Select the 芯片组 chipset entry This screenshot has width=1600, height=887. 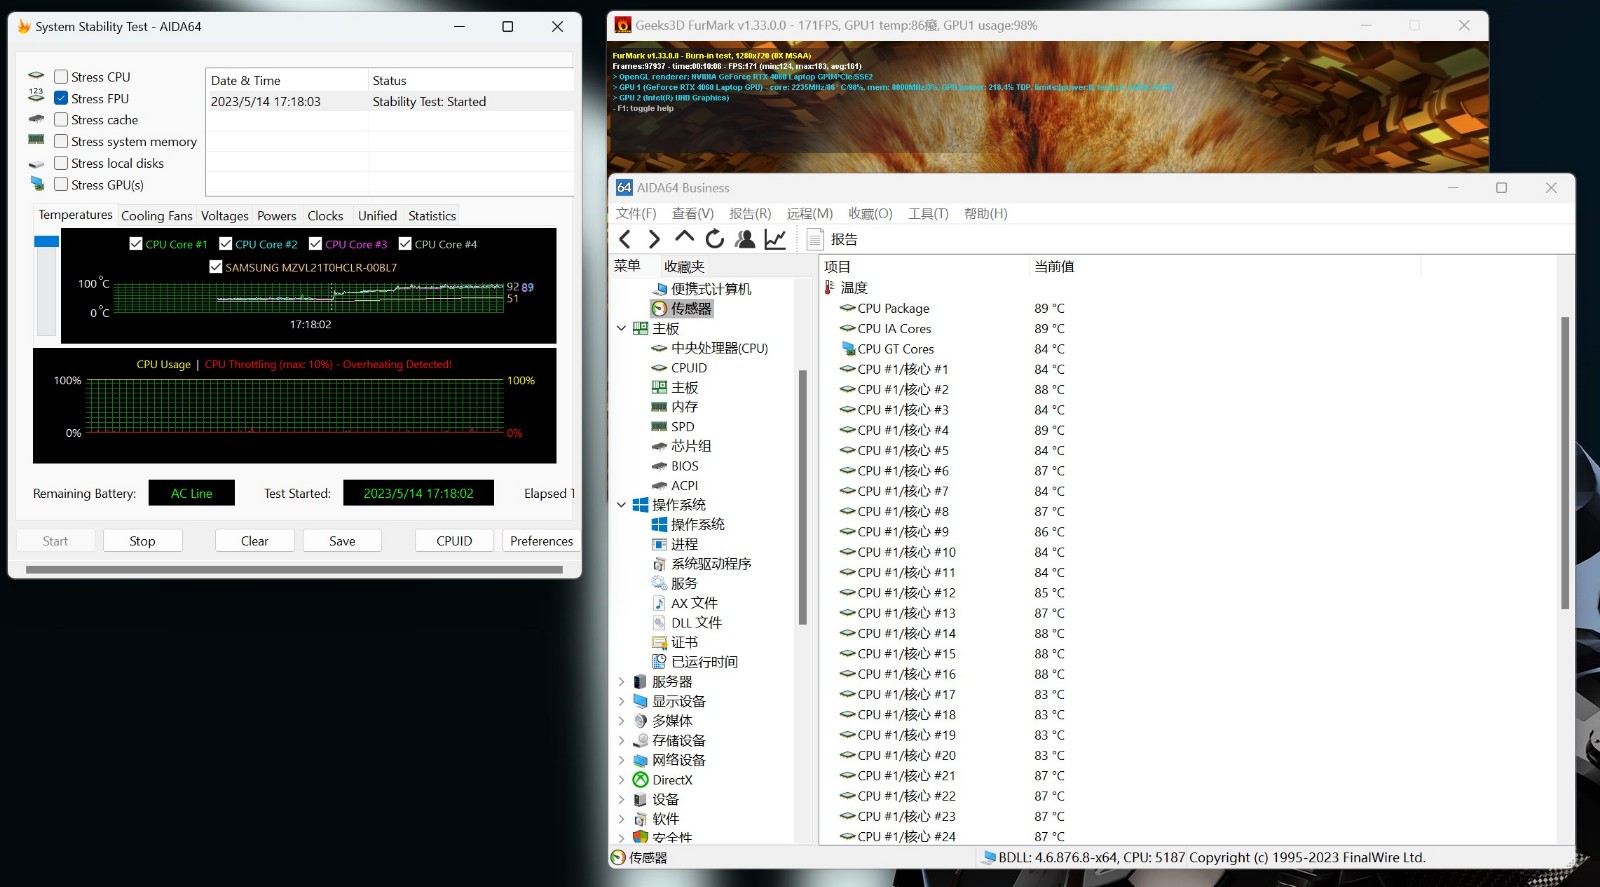pos(682,446)
